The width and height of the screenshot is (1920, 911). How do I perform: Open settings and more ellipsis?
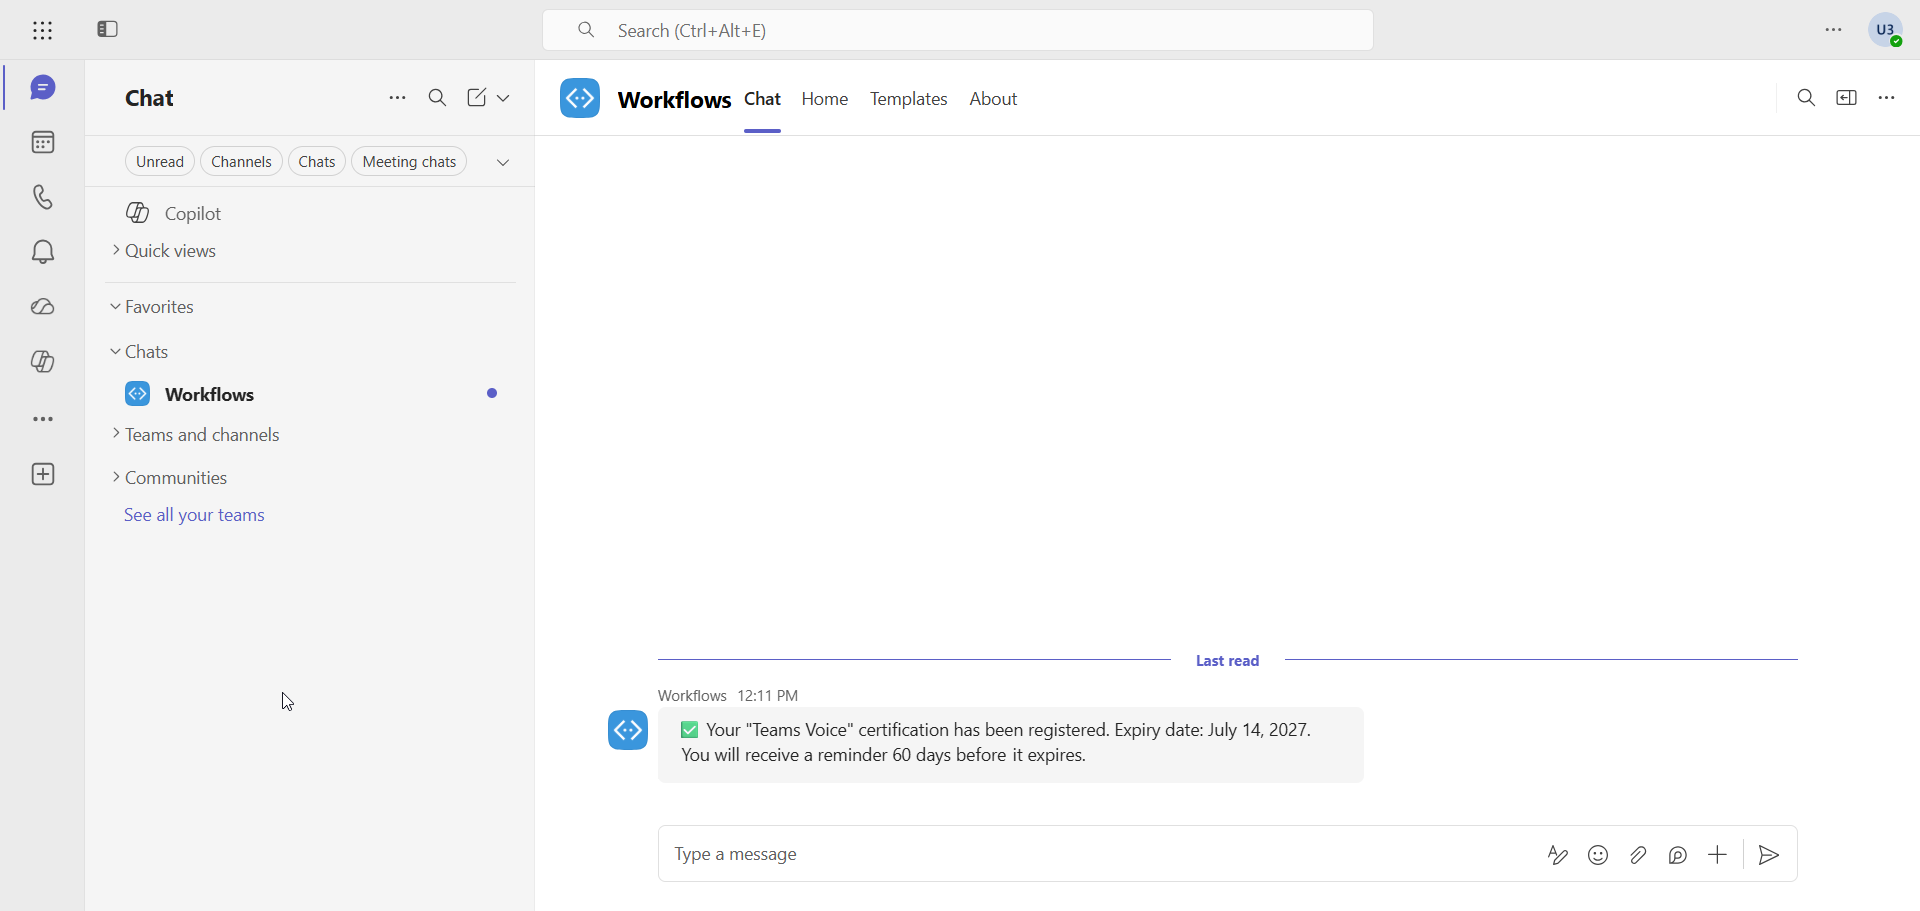1834,30
